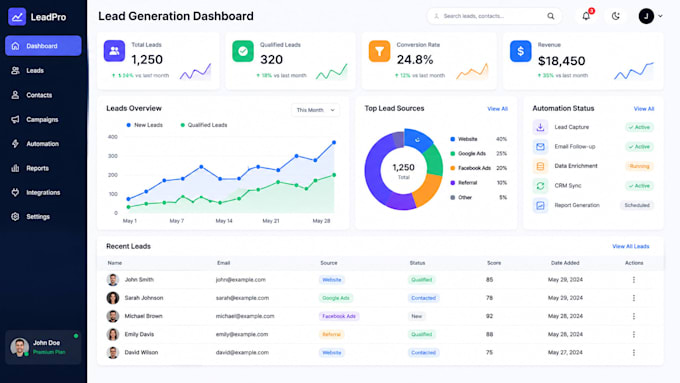Click the Total Leads people icon

[x=114, y=51]
